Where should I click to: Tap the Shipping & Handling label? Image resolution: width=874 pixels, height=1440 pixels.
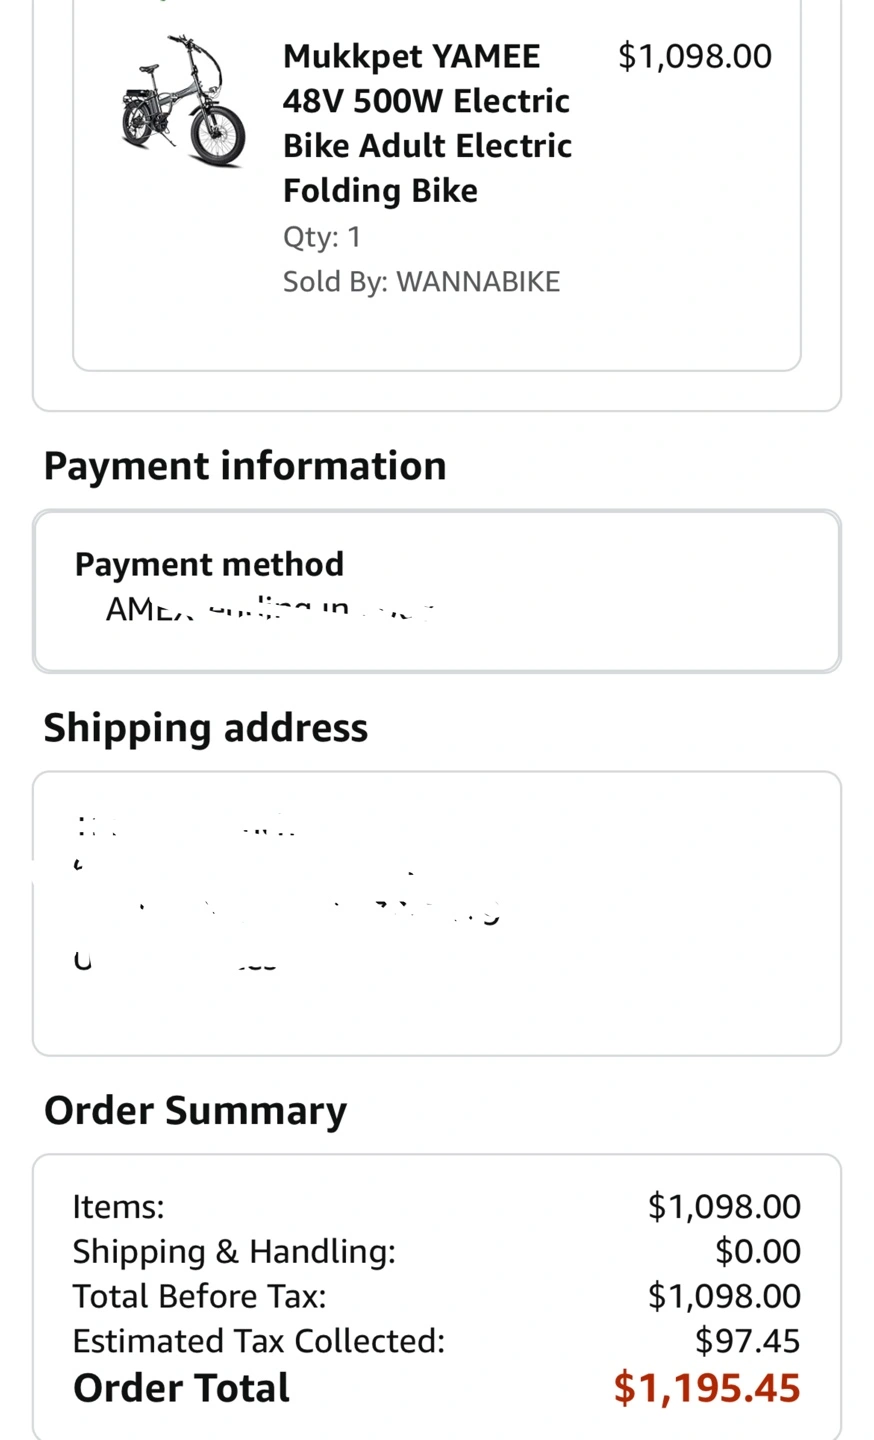click(x=234, y=1252)
